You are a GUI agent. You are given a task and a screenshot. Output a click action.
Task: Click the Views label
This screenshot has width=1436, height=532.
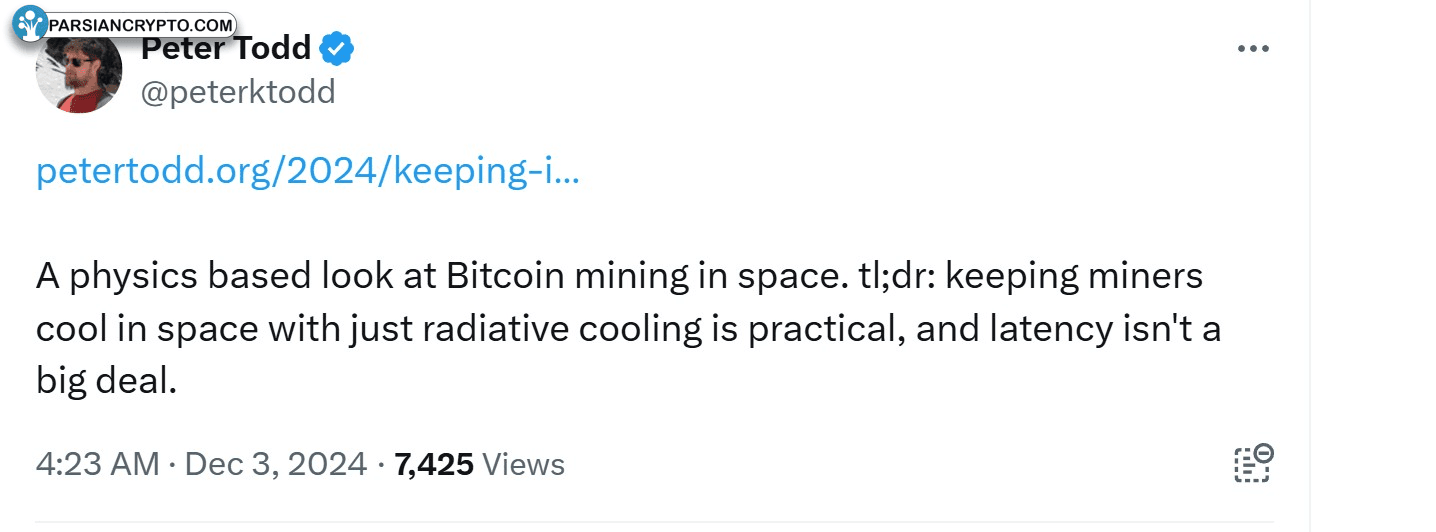pos(524,464)
